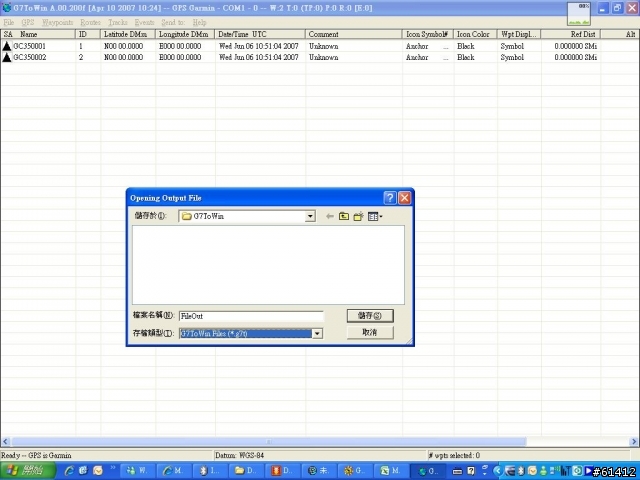Click the Comment column header
Image resolution: width=640 pixels, height=480 pixels.
coord(354,34)
